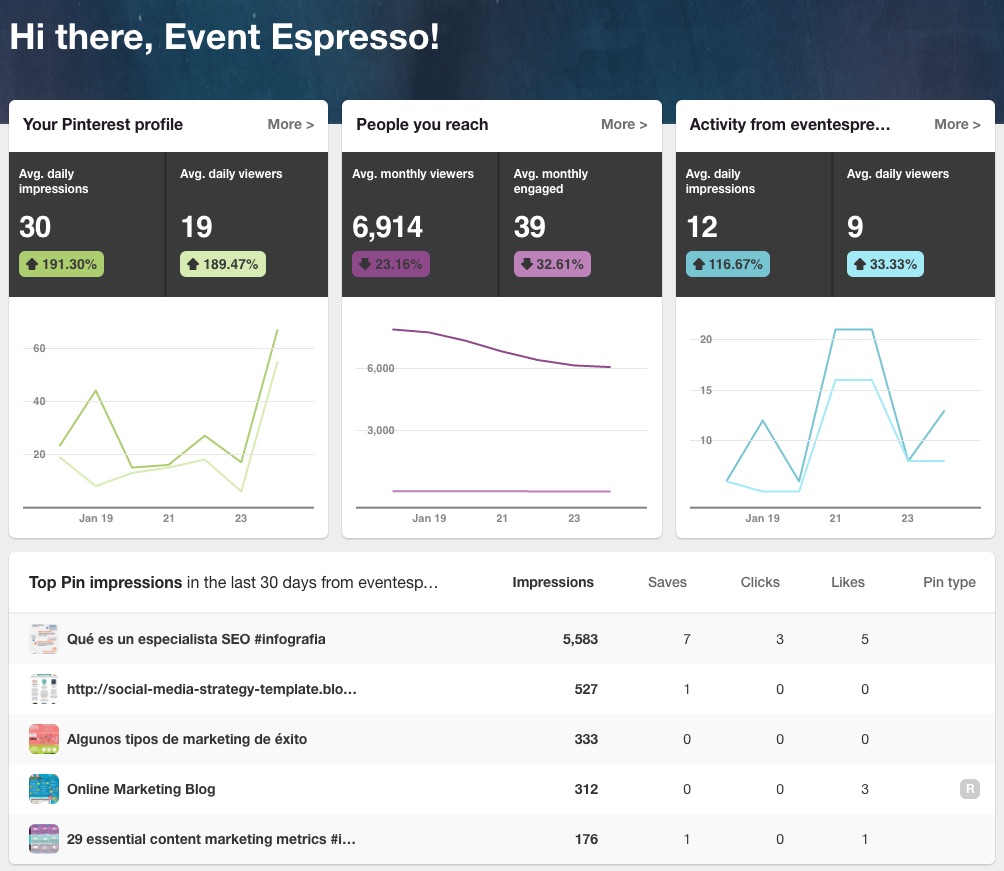Open thumbnail of Online Marketing Blog pin
This screenshot has height=871, width=1004.
tap(44, 788)
